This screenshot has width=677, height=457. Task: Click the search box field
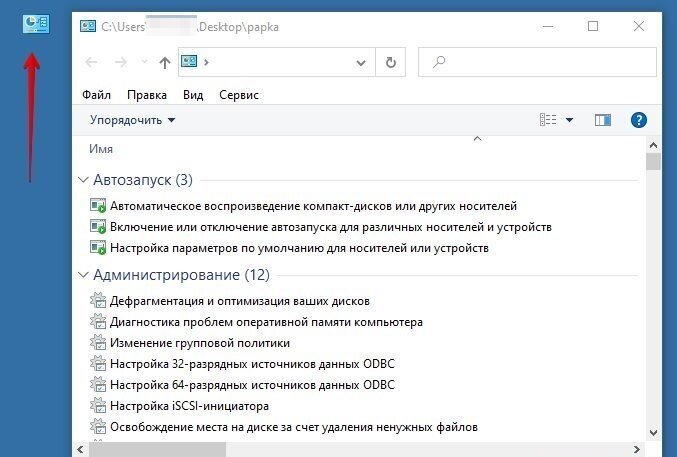pos(538,62)
